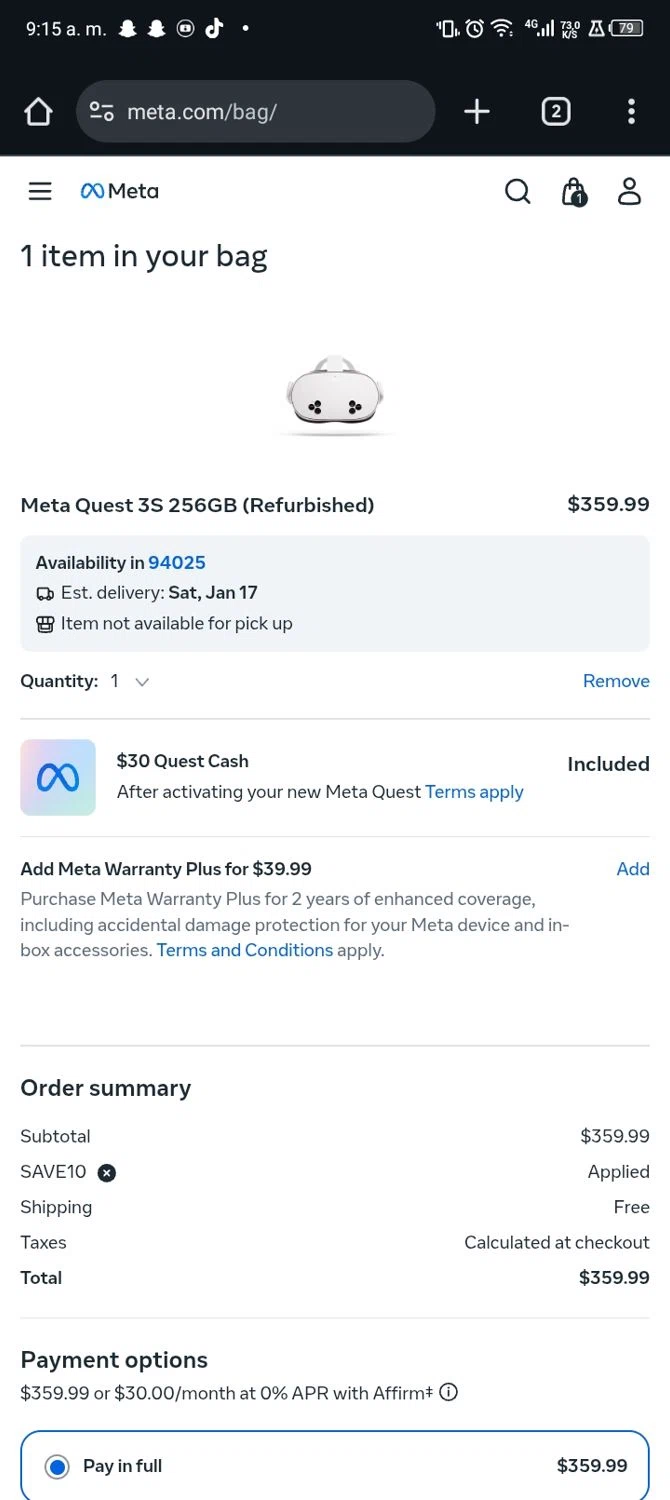Change the 94025 zip code
The width and height of the screenshot is (670, 1500).
177,563
